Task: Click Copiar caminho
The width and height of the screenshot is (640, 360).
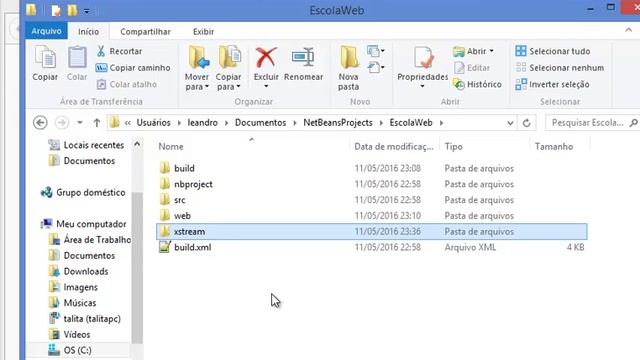Action: pyautogui.click(x=133, y=68)
